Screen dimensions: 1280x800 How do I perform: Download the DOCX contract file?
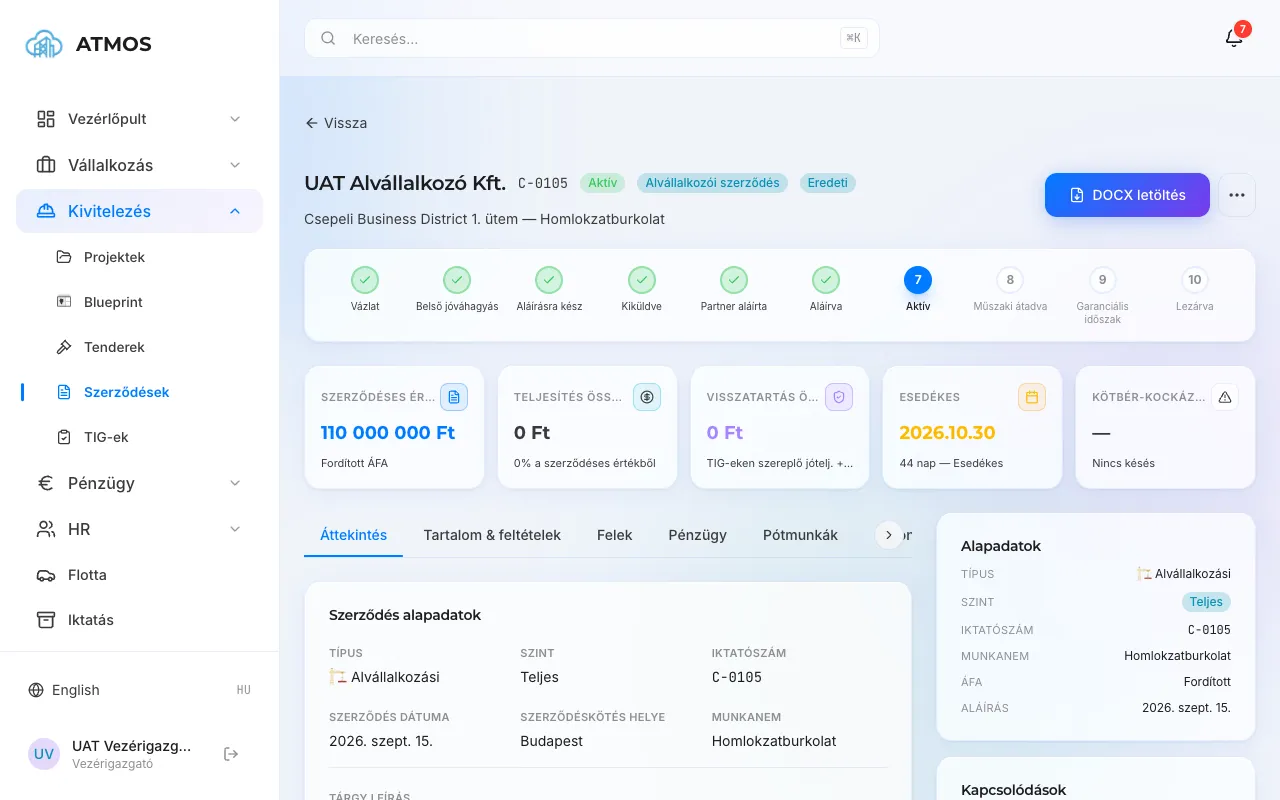[1127, 195]
